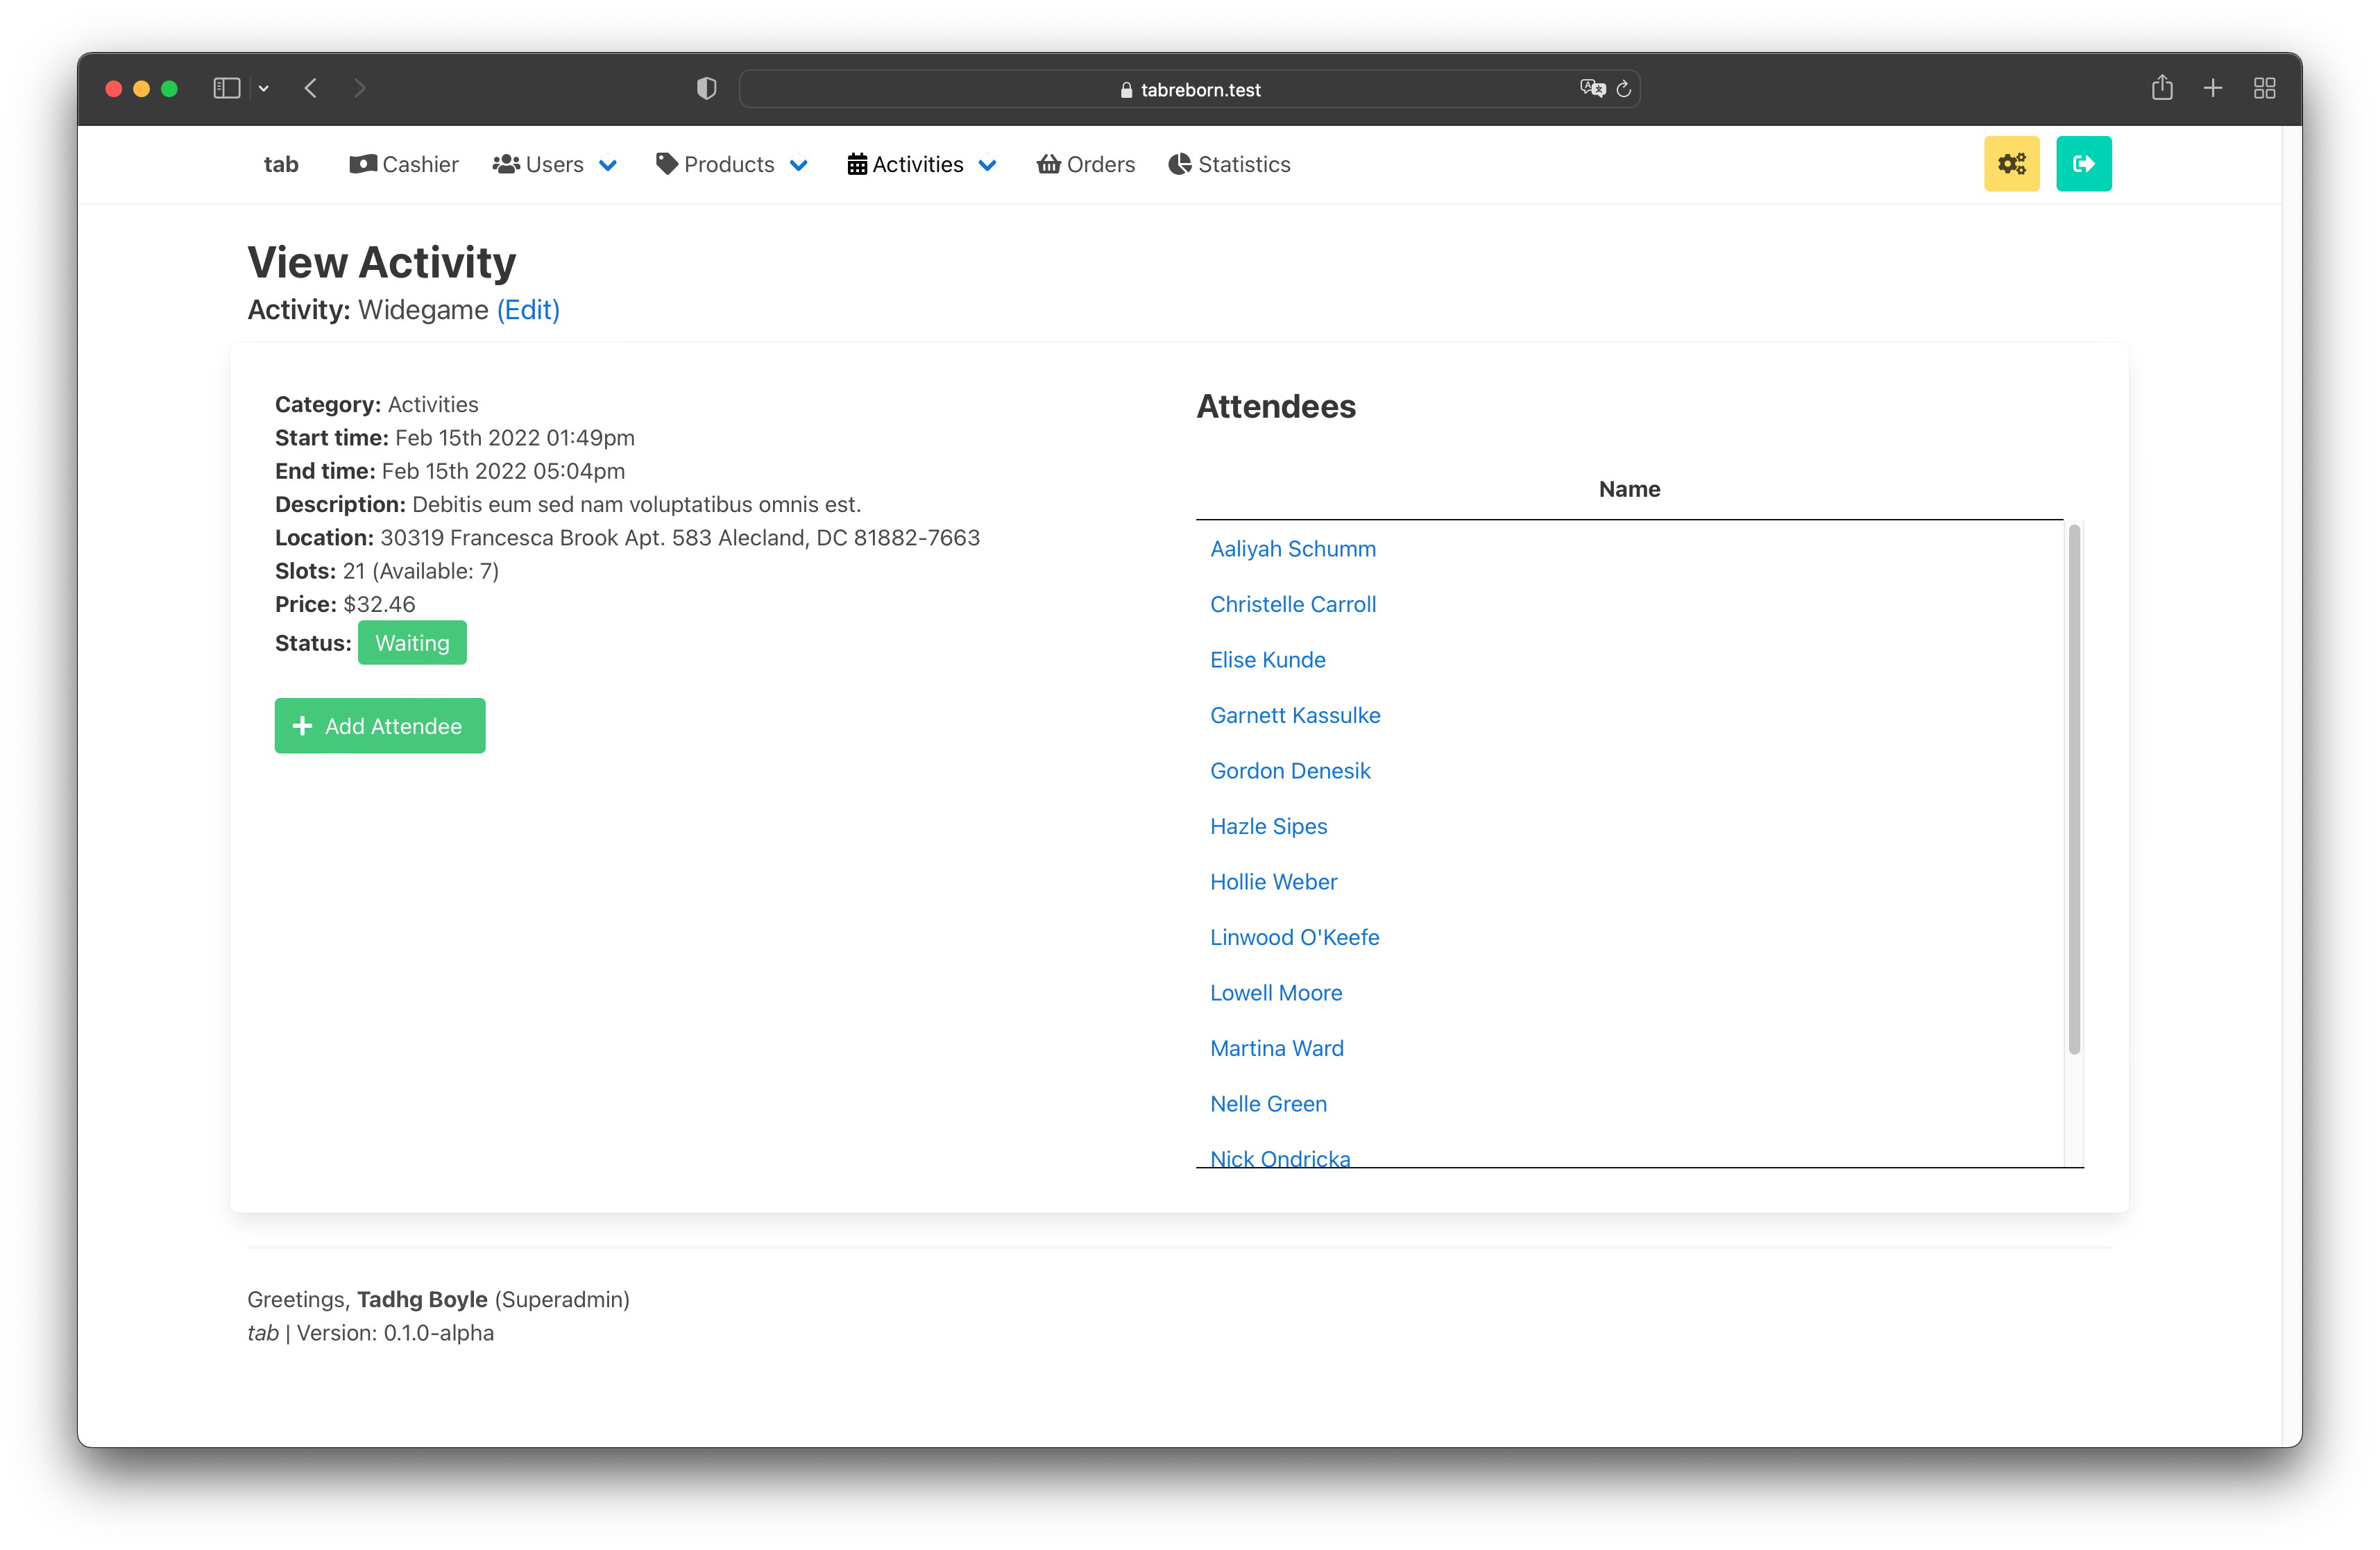Reload the page with refresh icon
Screen dimensions: 2380x1550
tap(1624, 89)
